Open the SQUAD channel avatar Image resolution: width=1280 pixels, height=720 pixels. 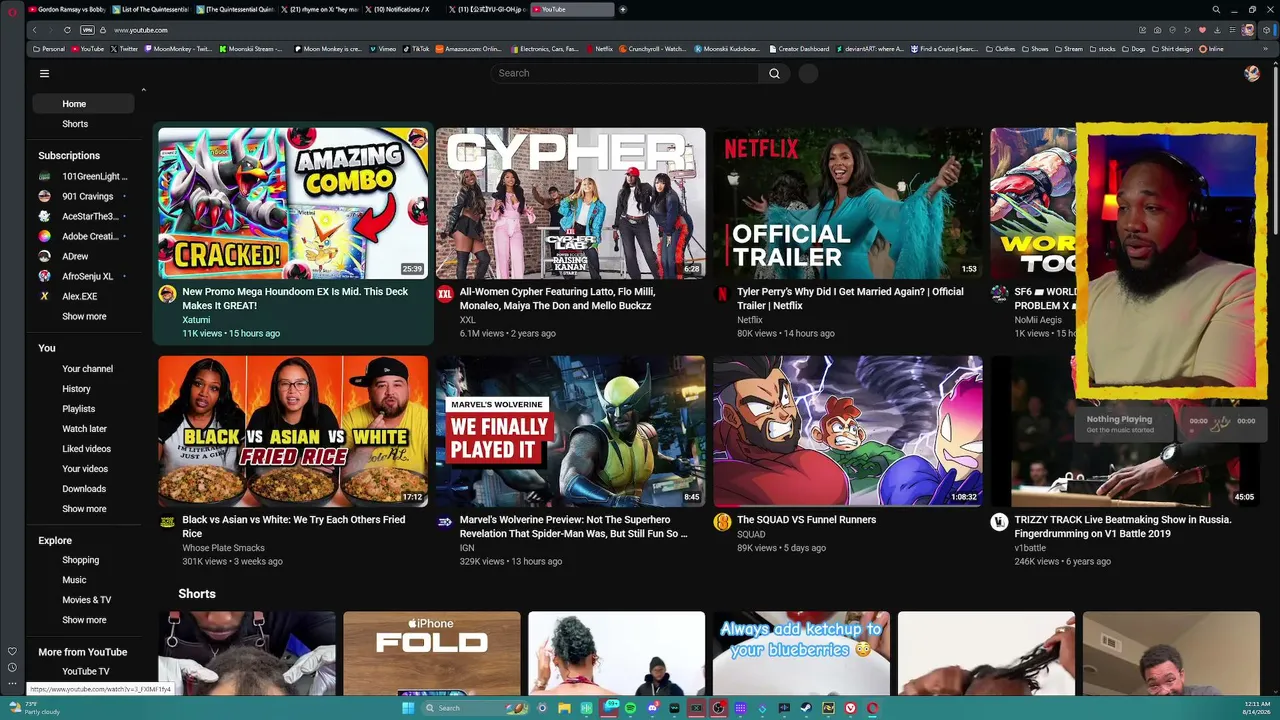pyautogui.click(x=722, y=522)
